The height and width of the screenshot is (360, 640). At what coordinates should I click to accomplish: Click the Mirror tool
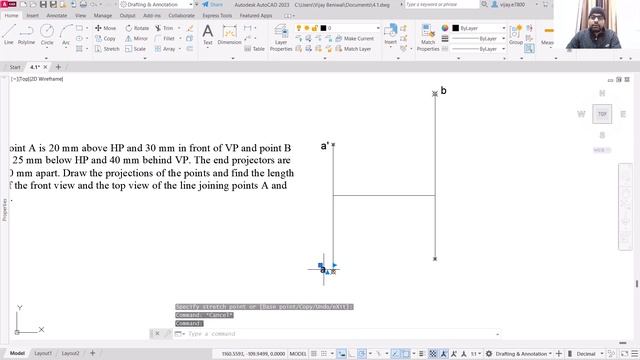pyautogui.click(x=136, y=38)
